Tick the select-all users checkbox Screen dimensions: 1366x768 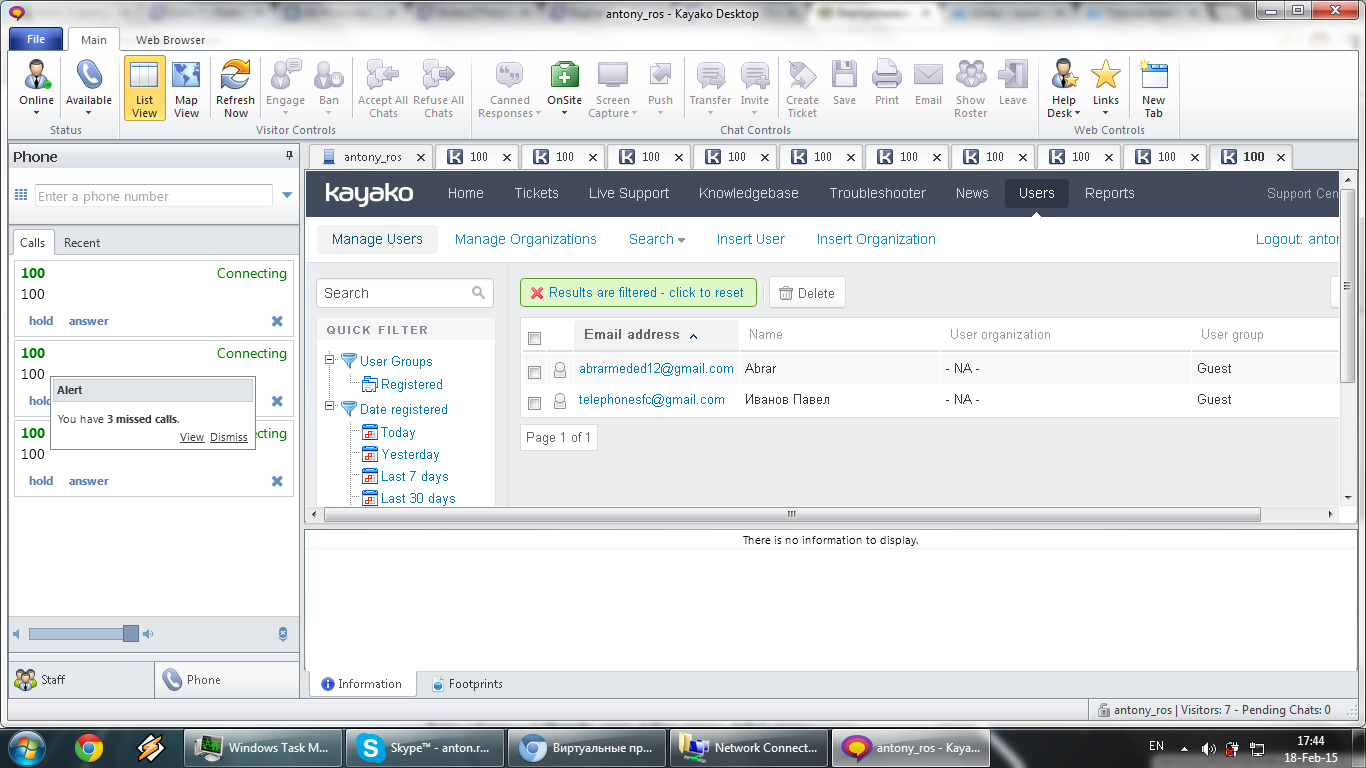point(534,338)
